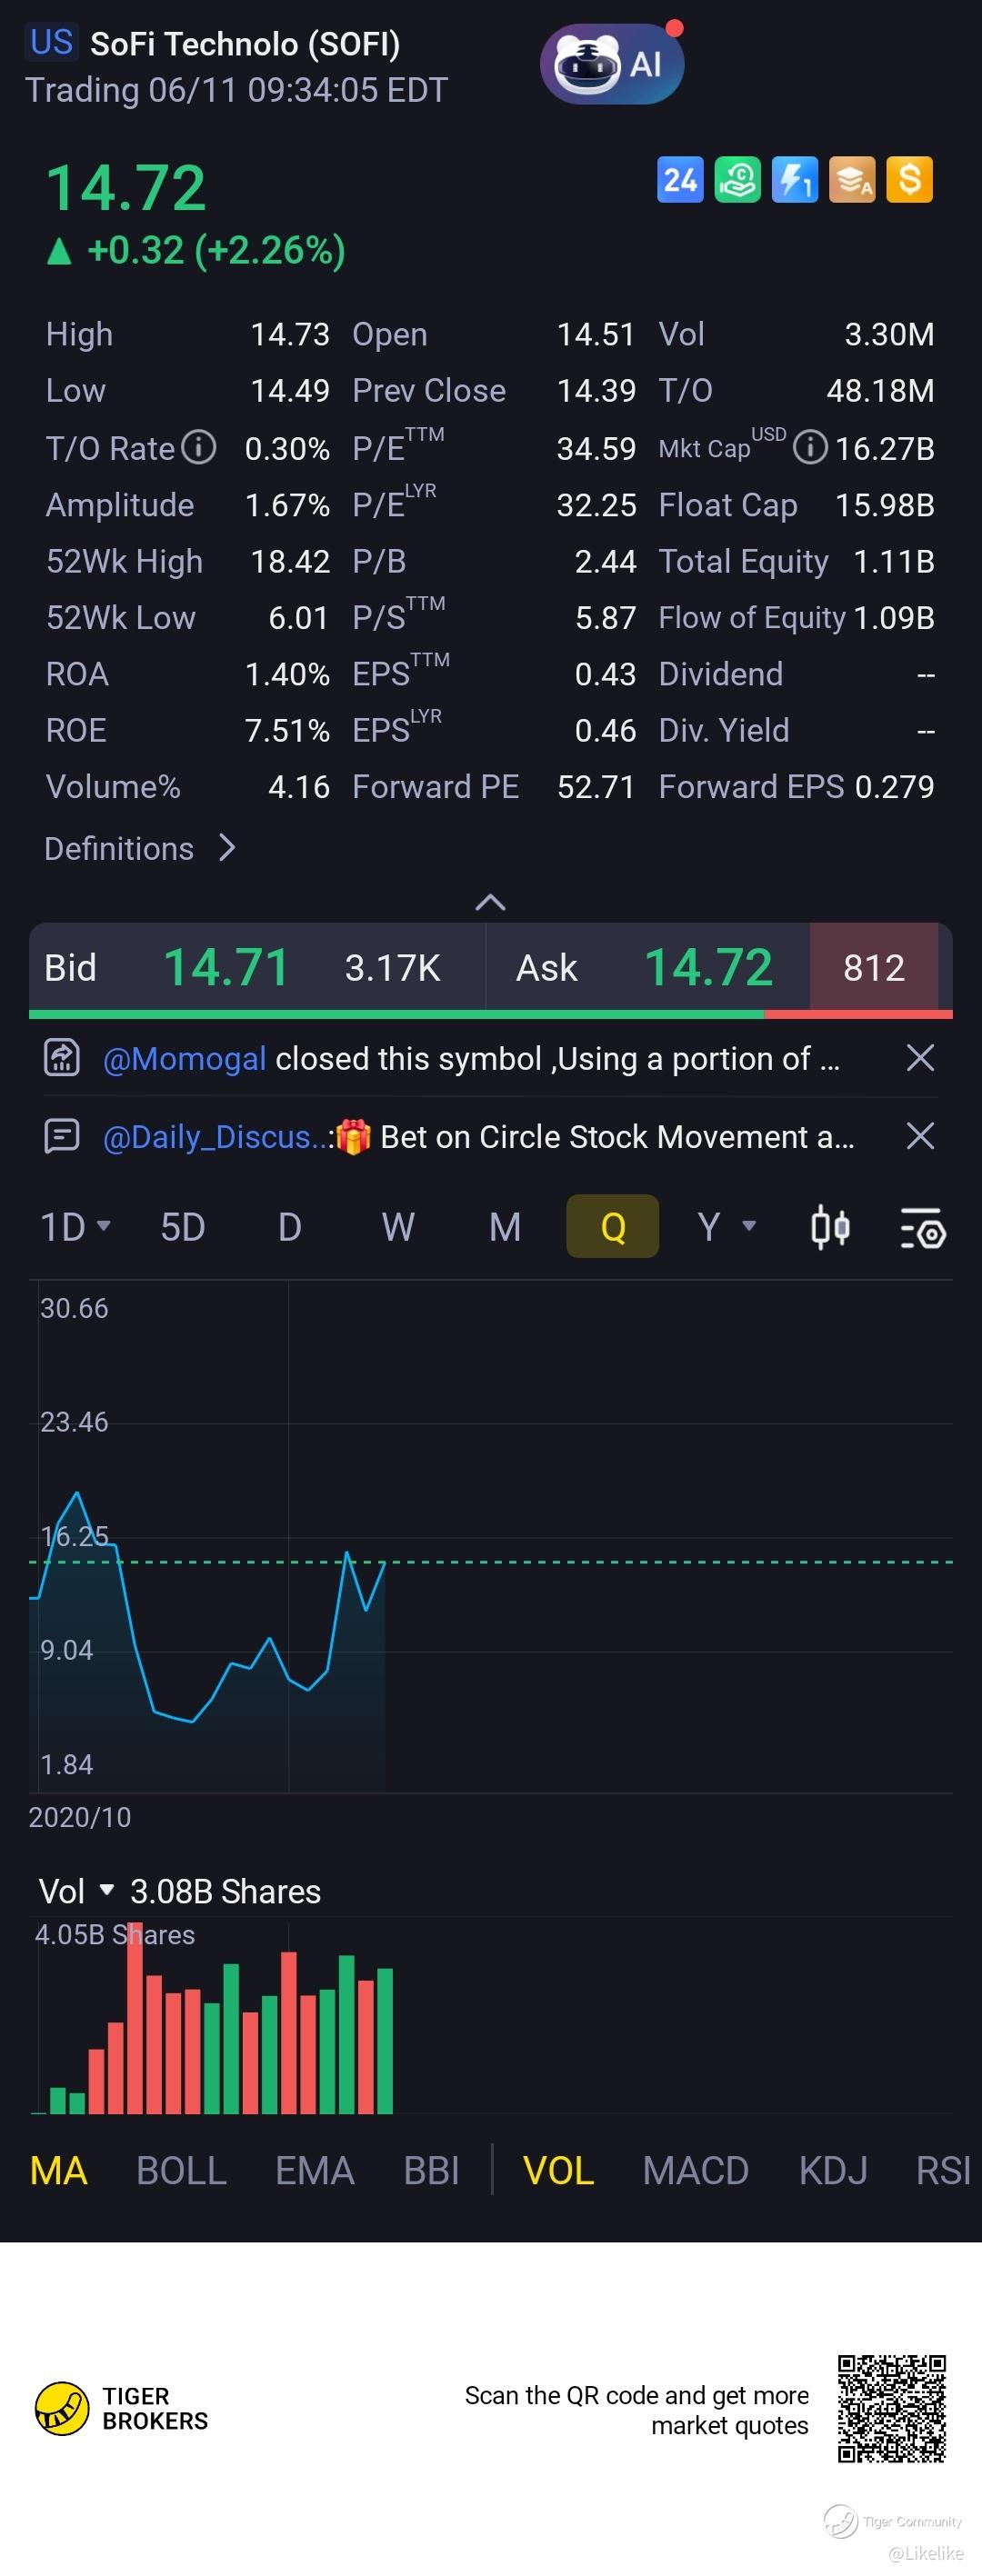Image resolution: width=982 pixels, height=2576 pixels.
Task: Tap the blue 24-hour trading badge
Action: pyautogui.click(x=680, y=181)
